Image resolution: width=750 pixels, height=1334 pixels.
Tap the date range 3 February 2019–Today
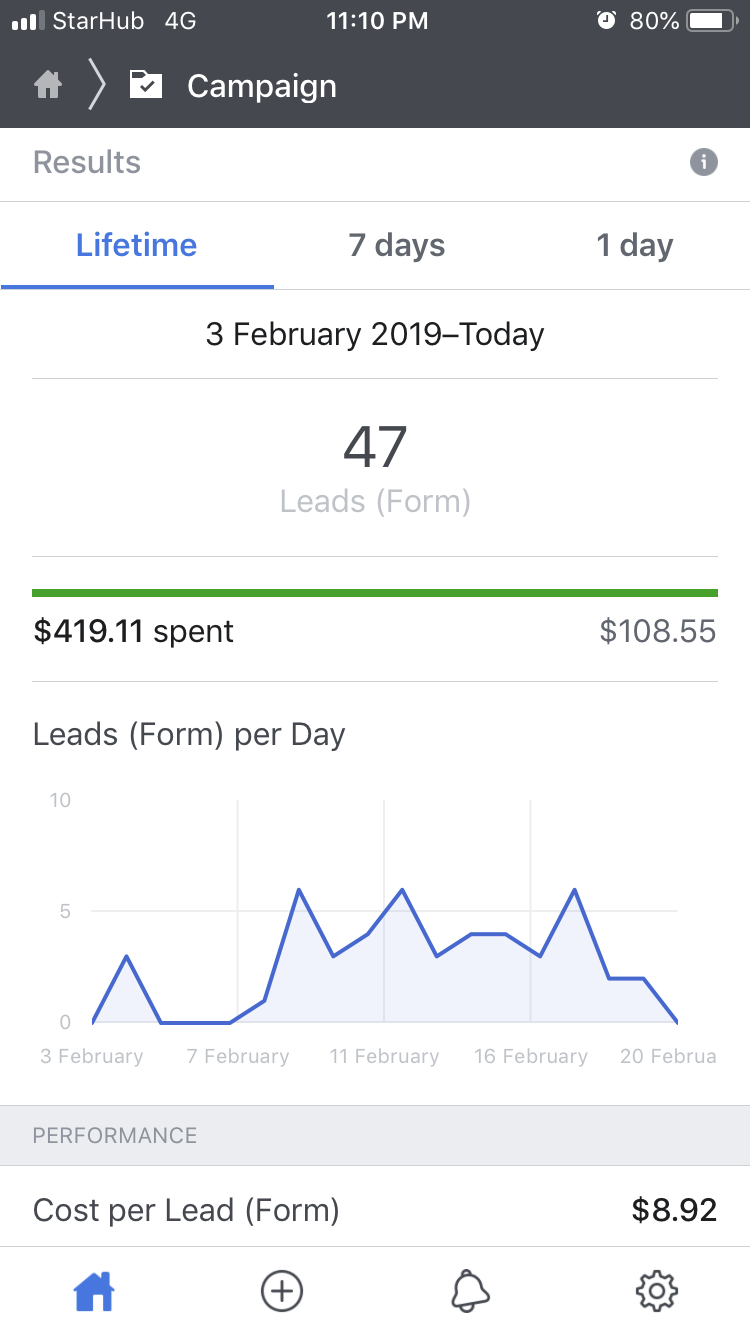pyautogui.click(x=375, y=334)
